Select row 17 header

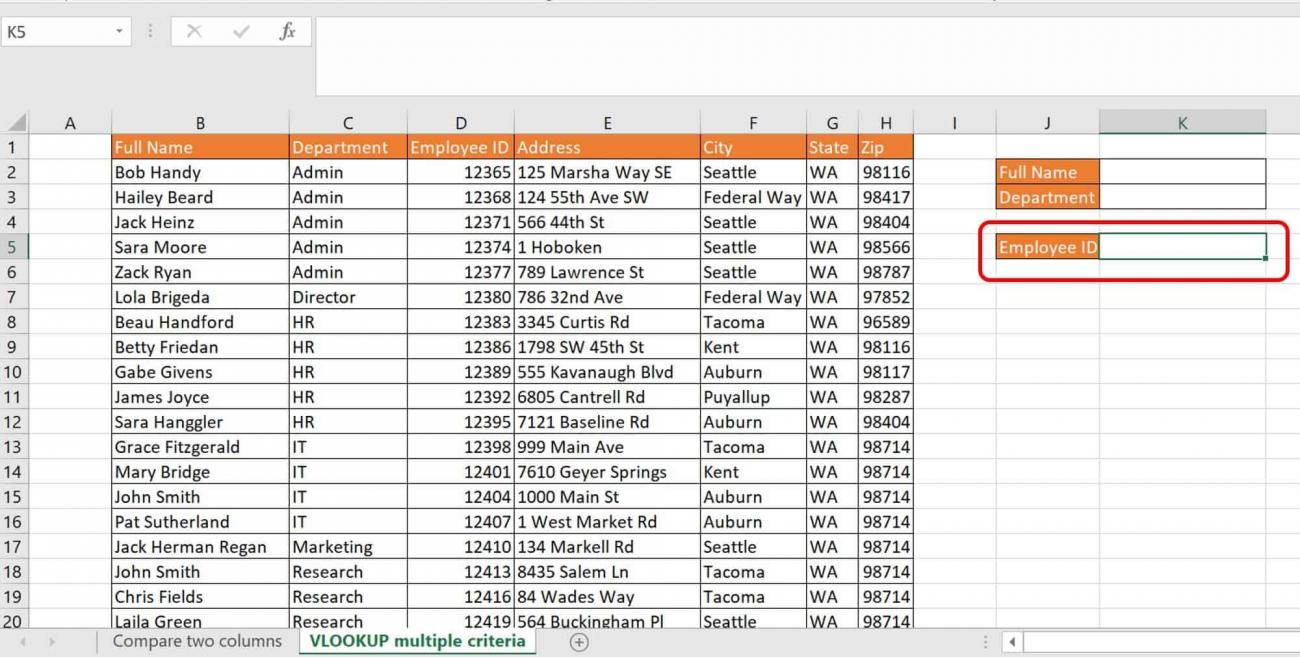coord(14,547)
